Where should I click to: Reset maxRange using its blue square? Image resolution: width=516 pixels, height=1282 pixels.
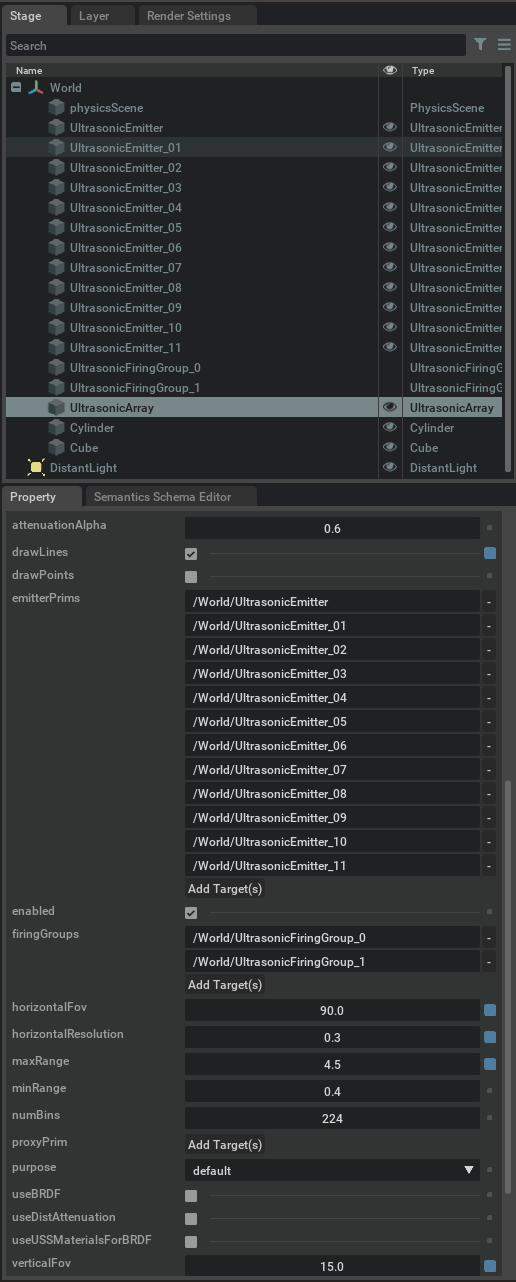pyautogui.click(x=490, y=1064)
